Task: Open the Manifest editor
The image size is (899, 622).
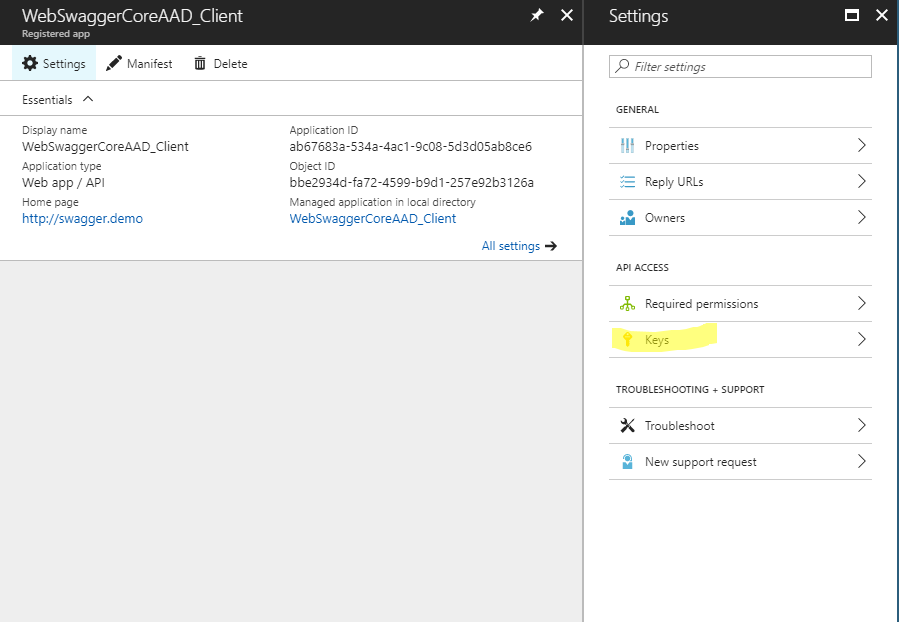Action: (139, 63)
